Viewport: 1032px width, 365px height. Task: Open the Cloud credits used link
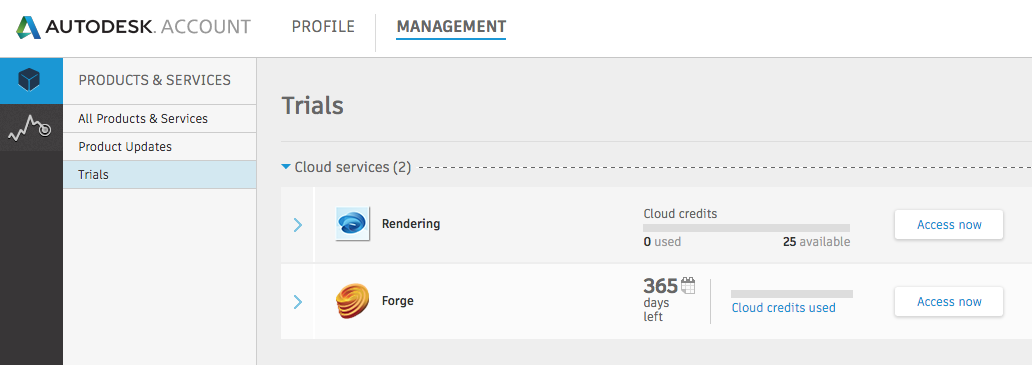(783, 308)
